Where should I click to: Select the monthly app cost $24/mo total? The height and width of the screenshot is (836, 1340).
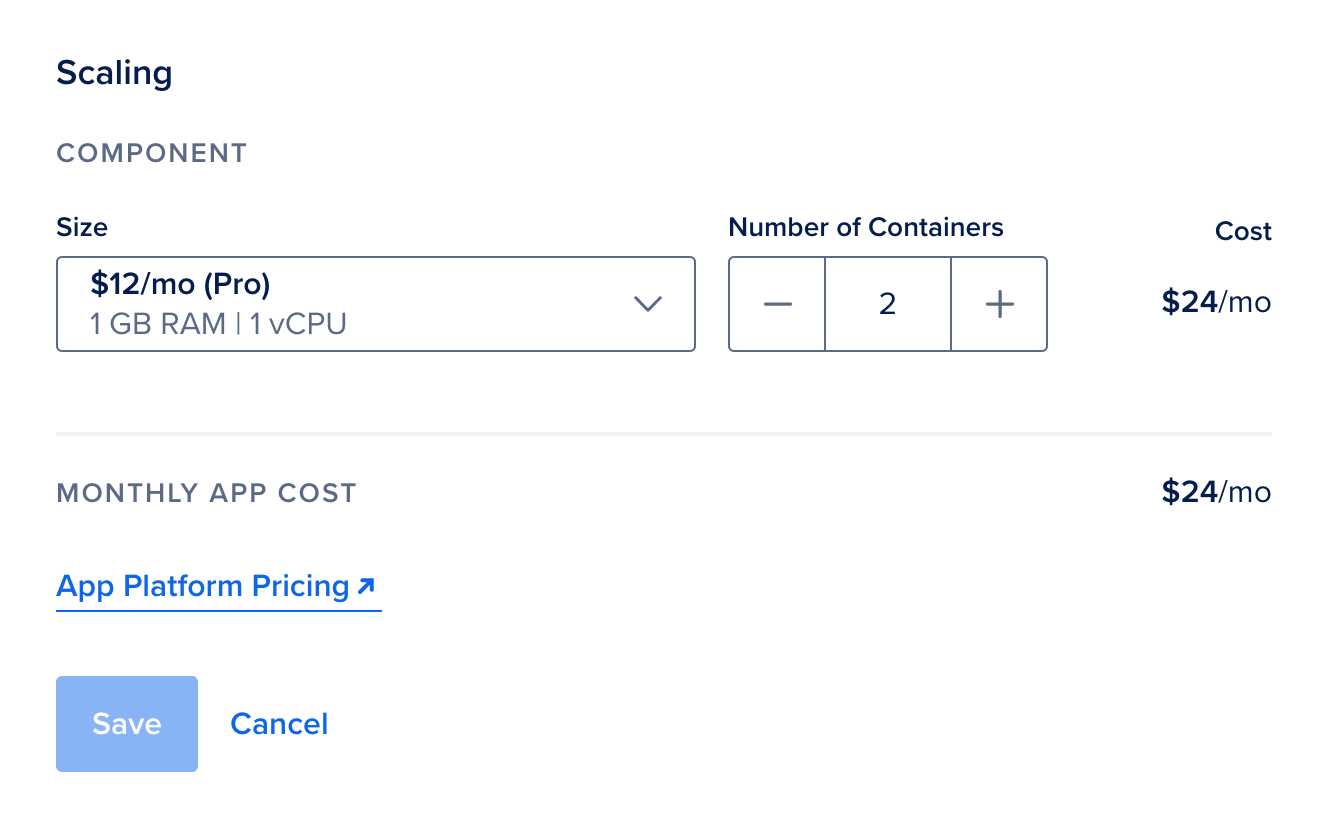[x=1216, y=491]
